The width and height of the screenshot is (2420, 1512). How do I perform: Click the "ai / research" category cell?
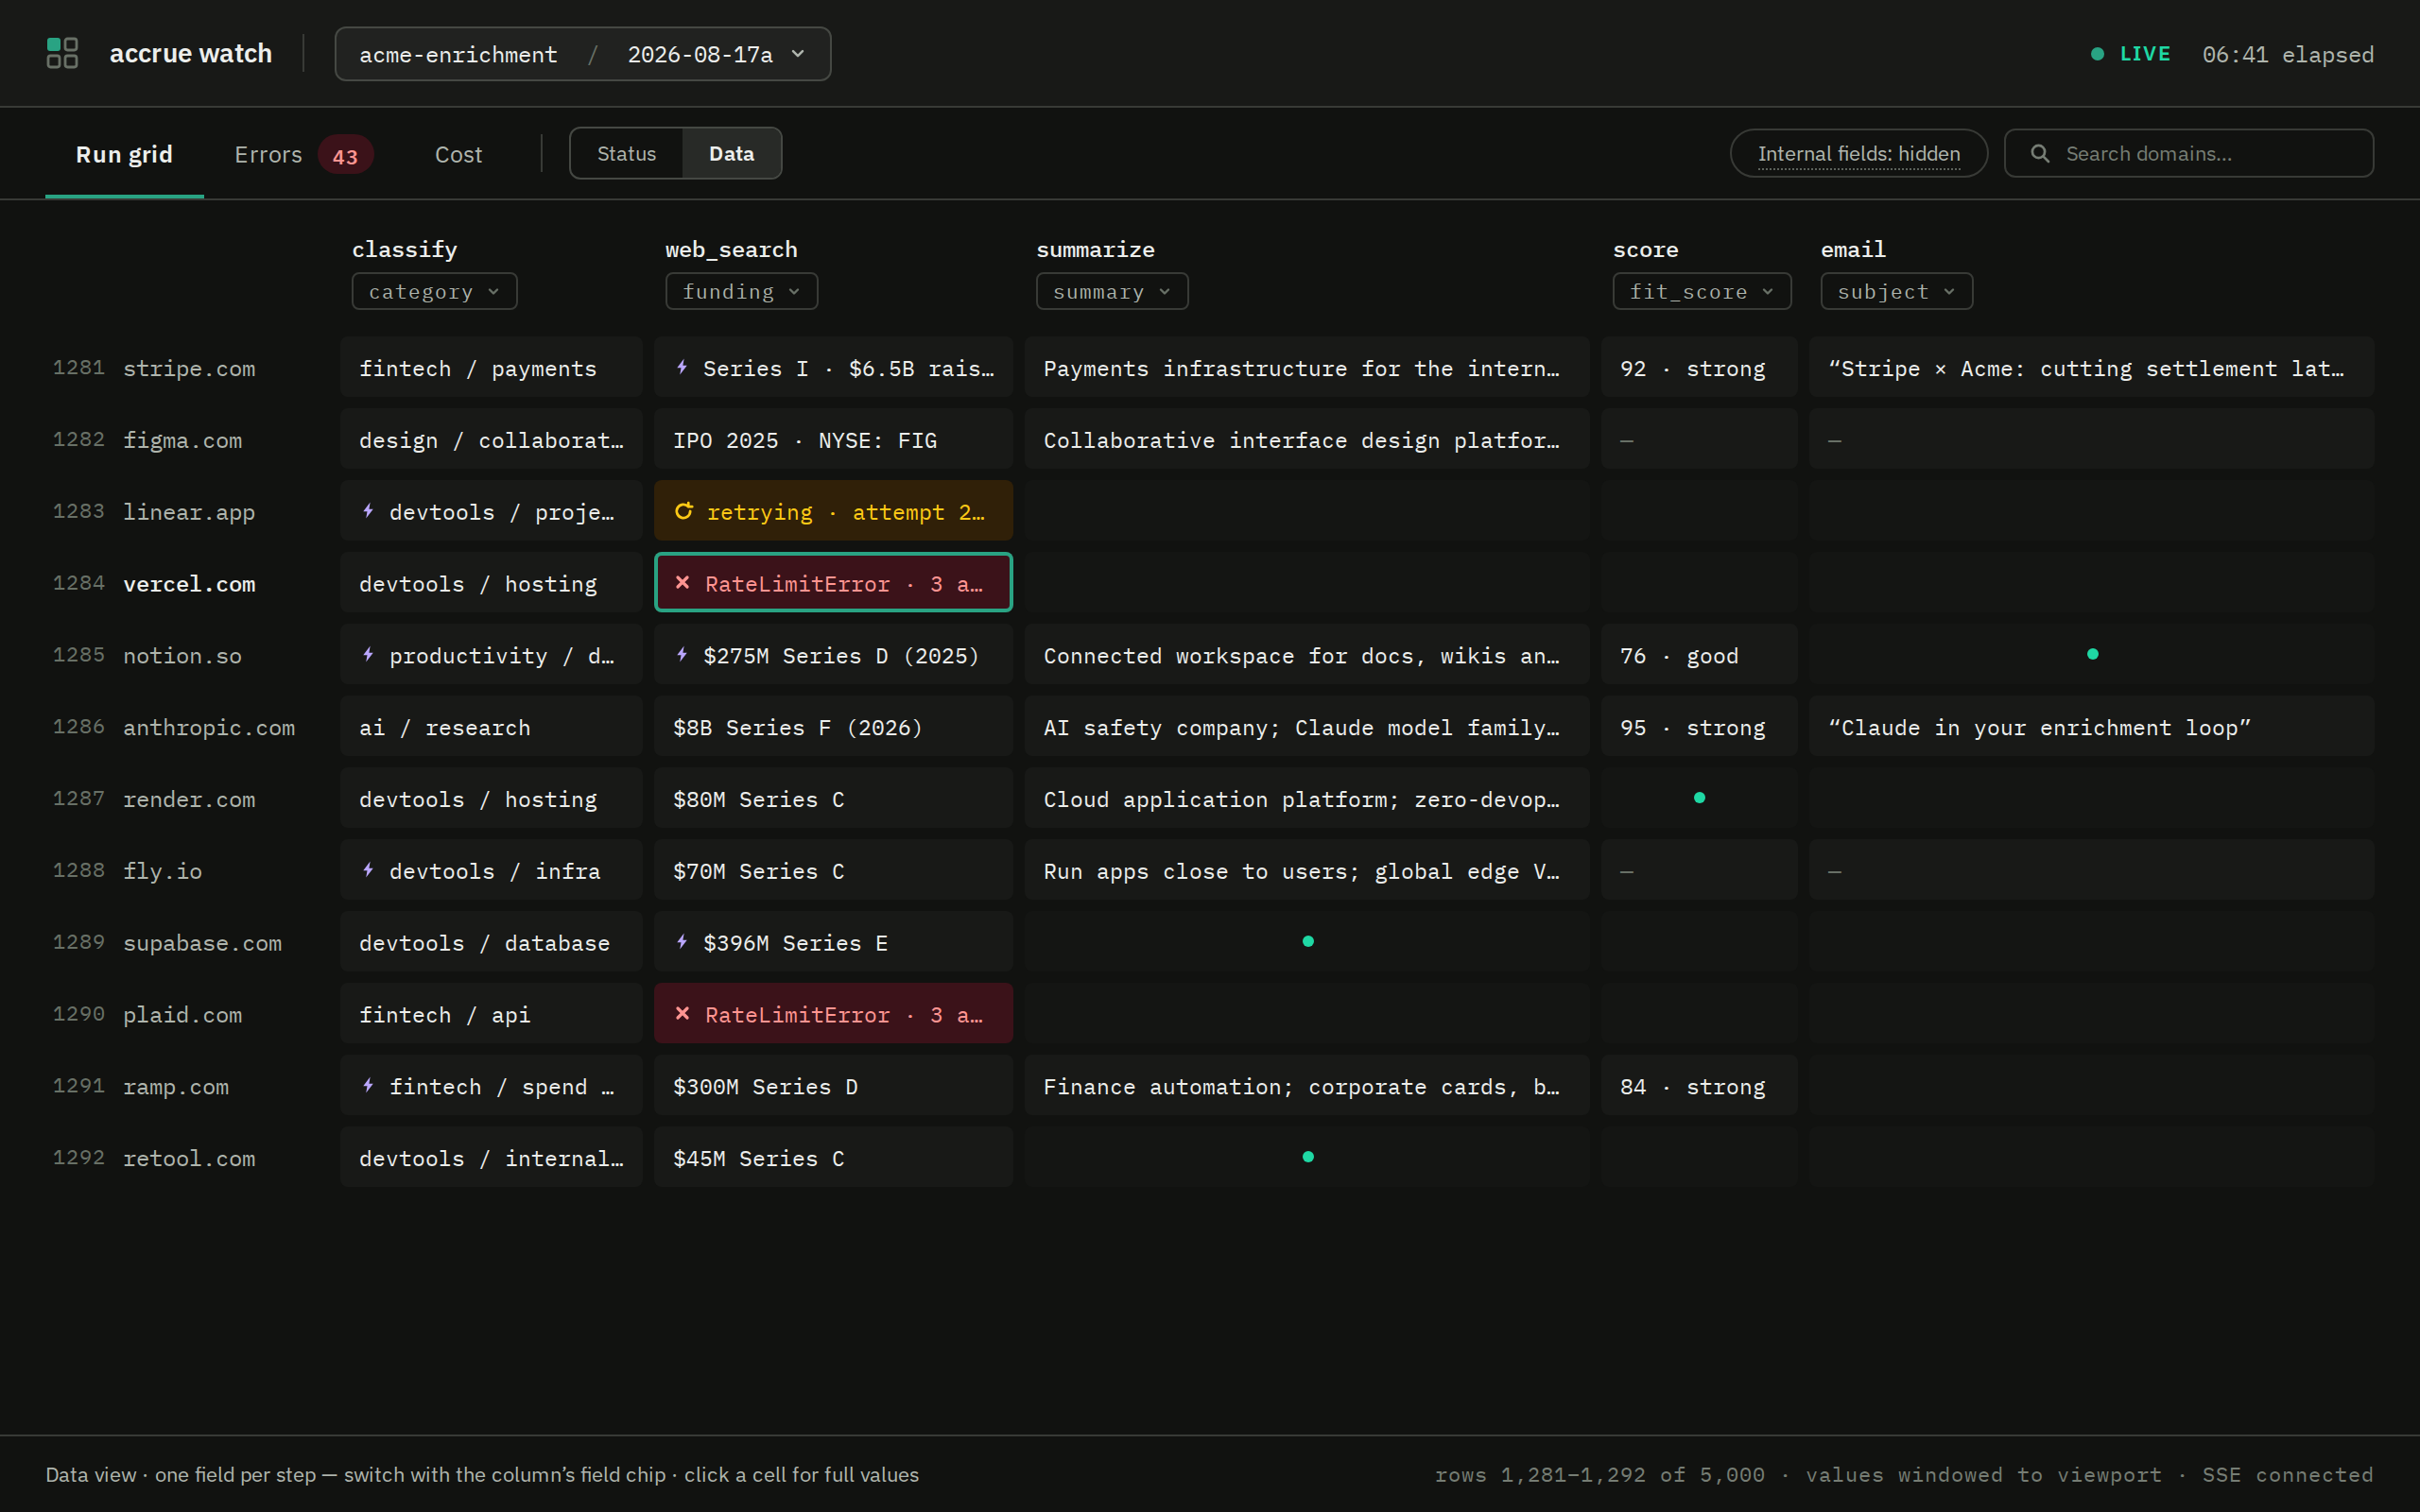click(x=491, y=726)
